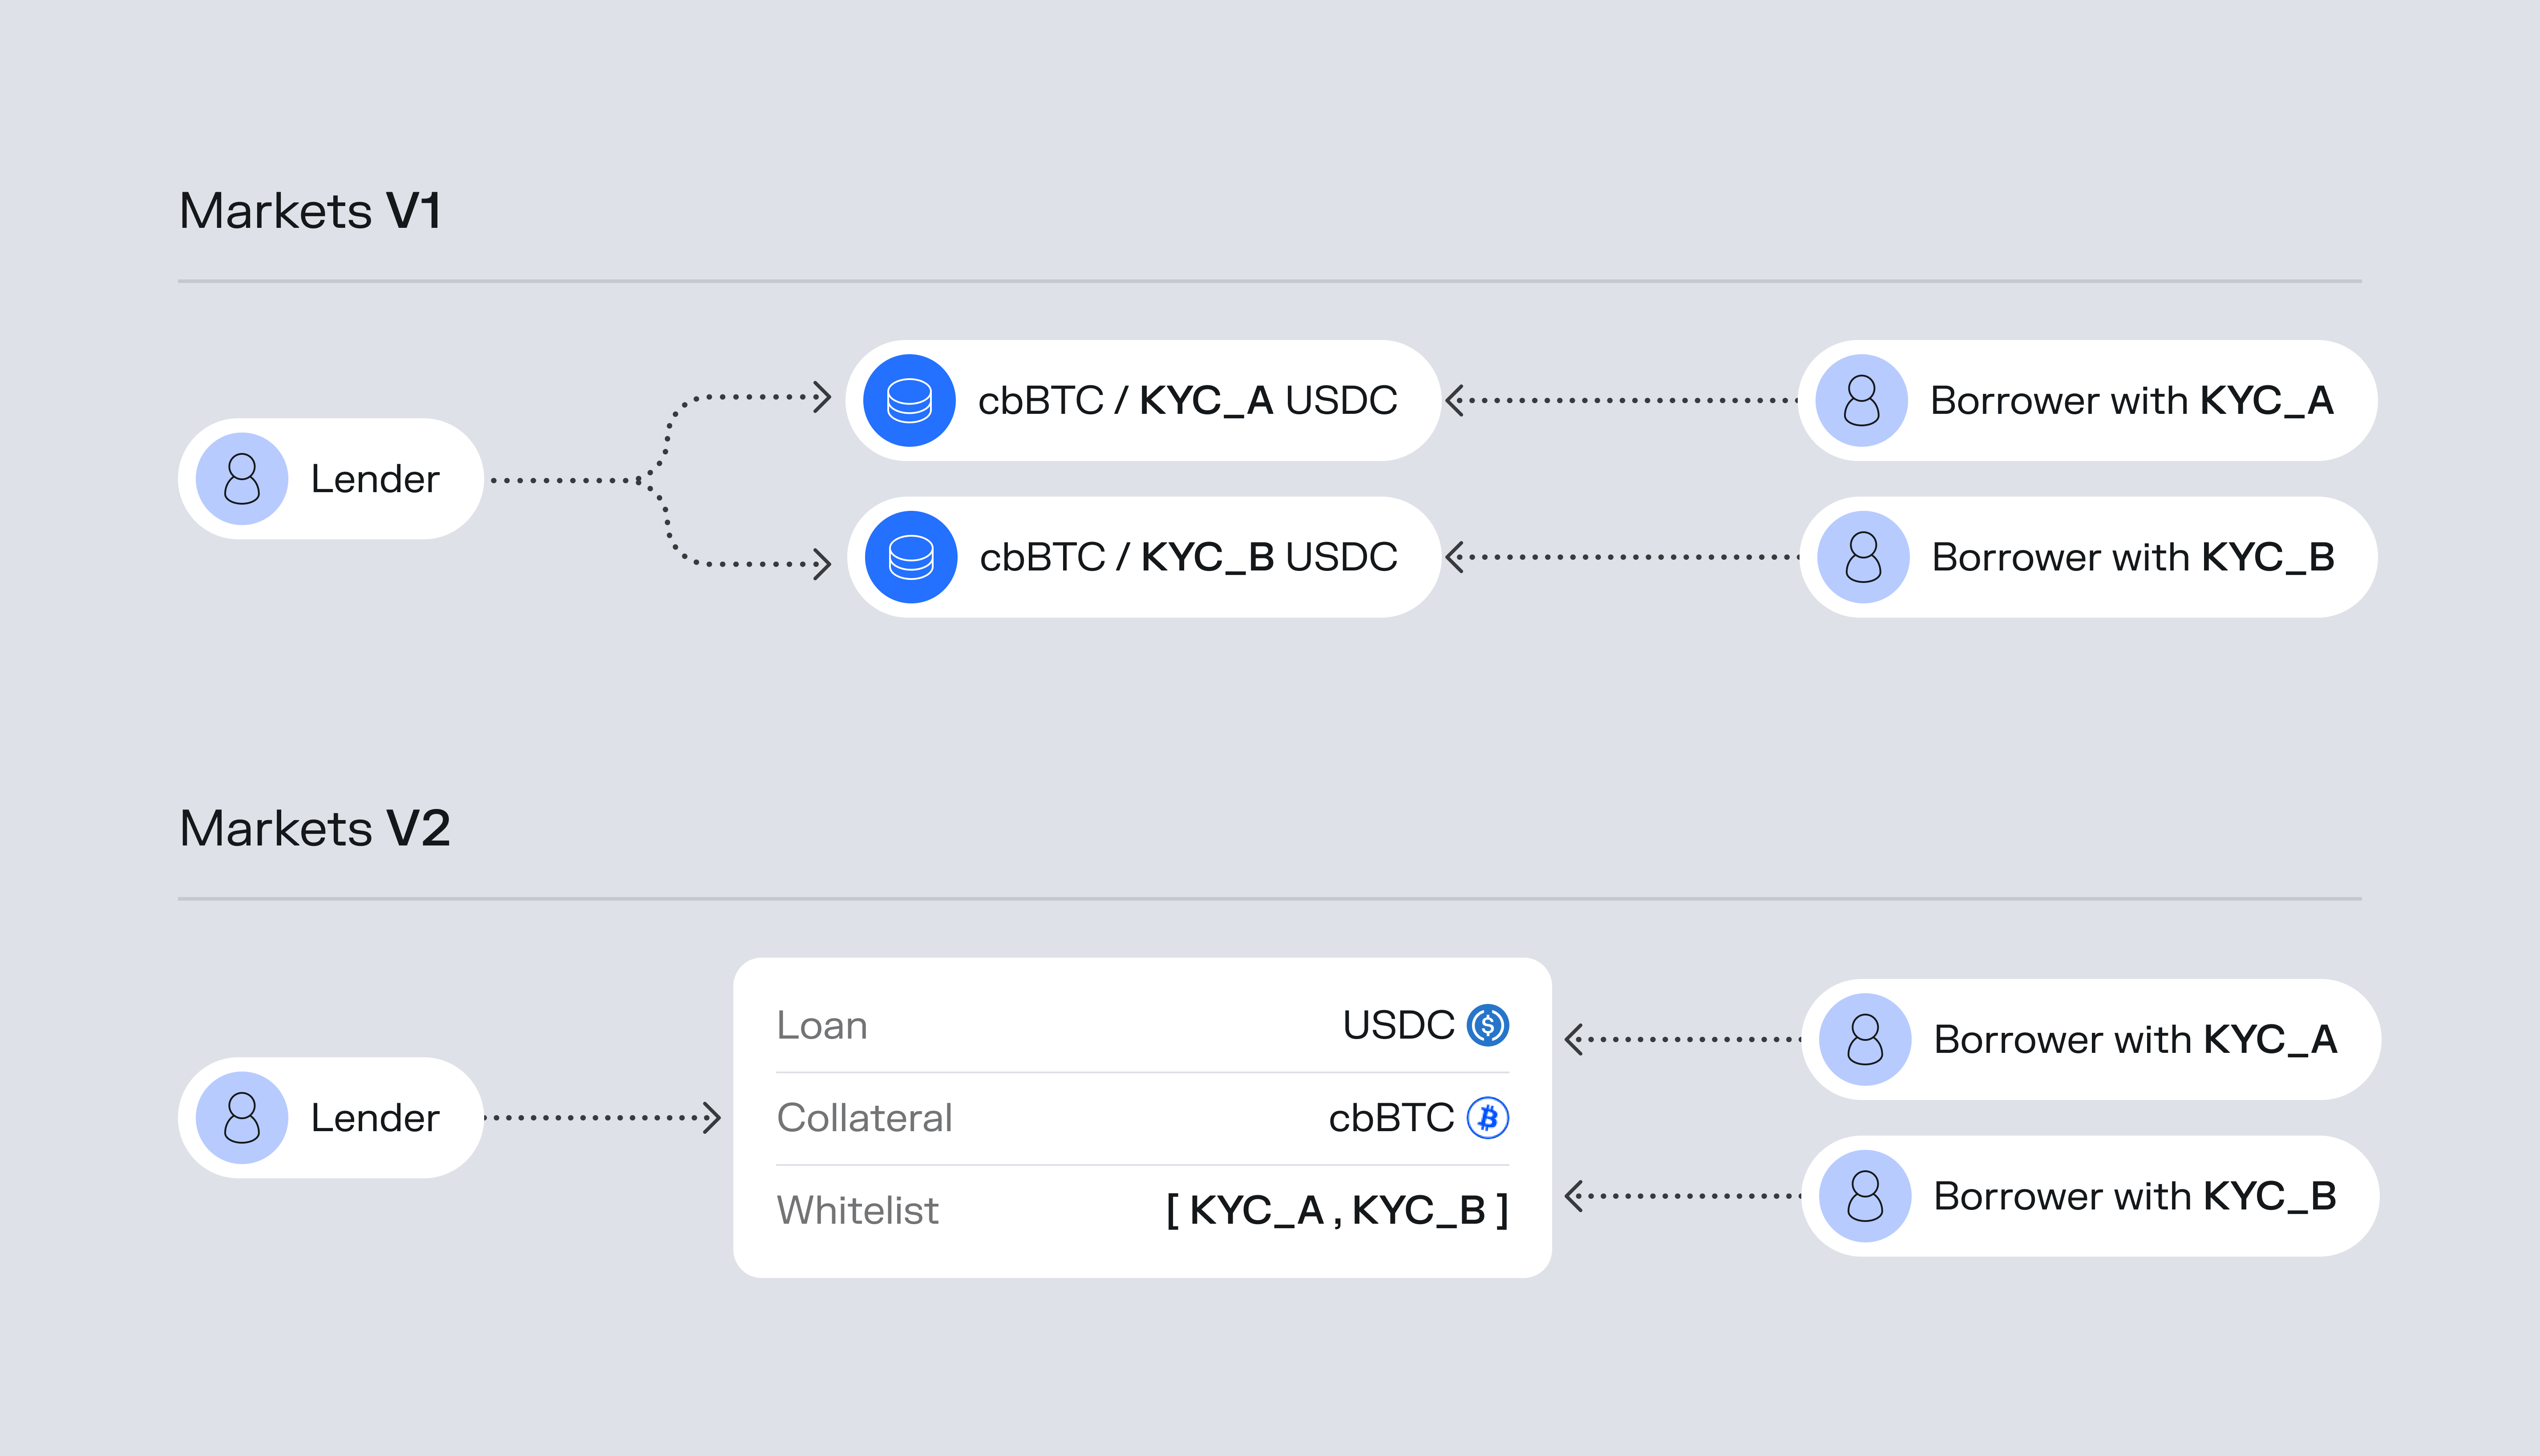Click the USDC coin icon in the Loan row
The height and width of the screenshot is (1456, 2540).
point(1488,1025)
